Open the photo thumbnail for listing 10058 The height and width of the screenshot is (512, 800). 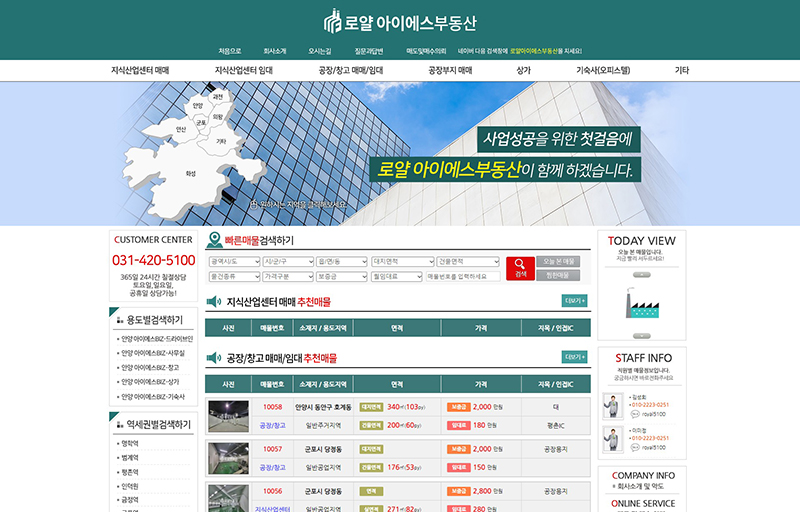(229, 416)
